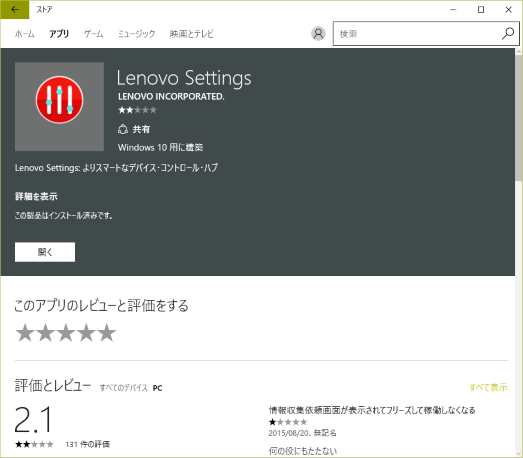Click the Windows 10 用に構築 label

tap(160, 147)
